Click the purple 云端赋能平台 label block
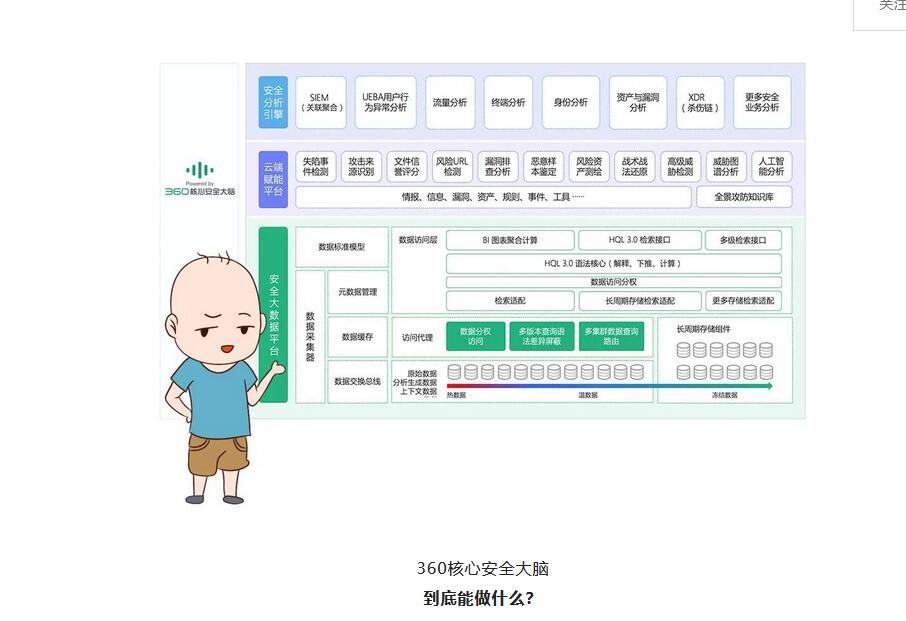Image resolution: width=906 pixels, height=621 pixels. click(273, 180)
